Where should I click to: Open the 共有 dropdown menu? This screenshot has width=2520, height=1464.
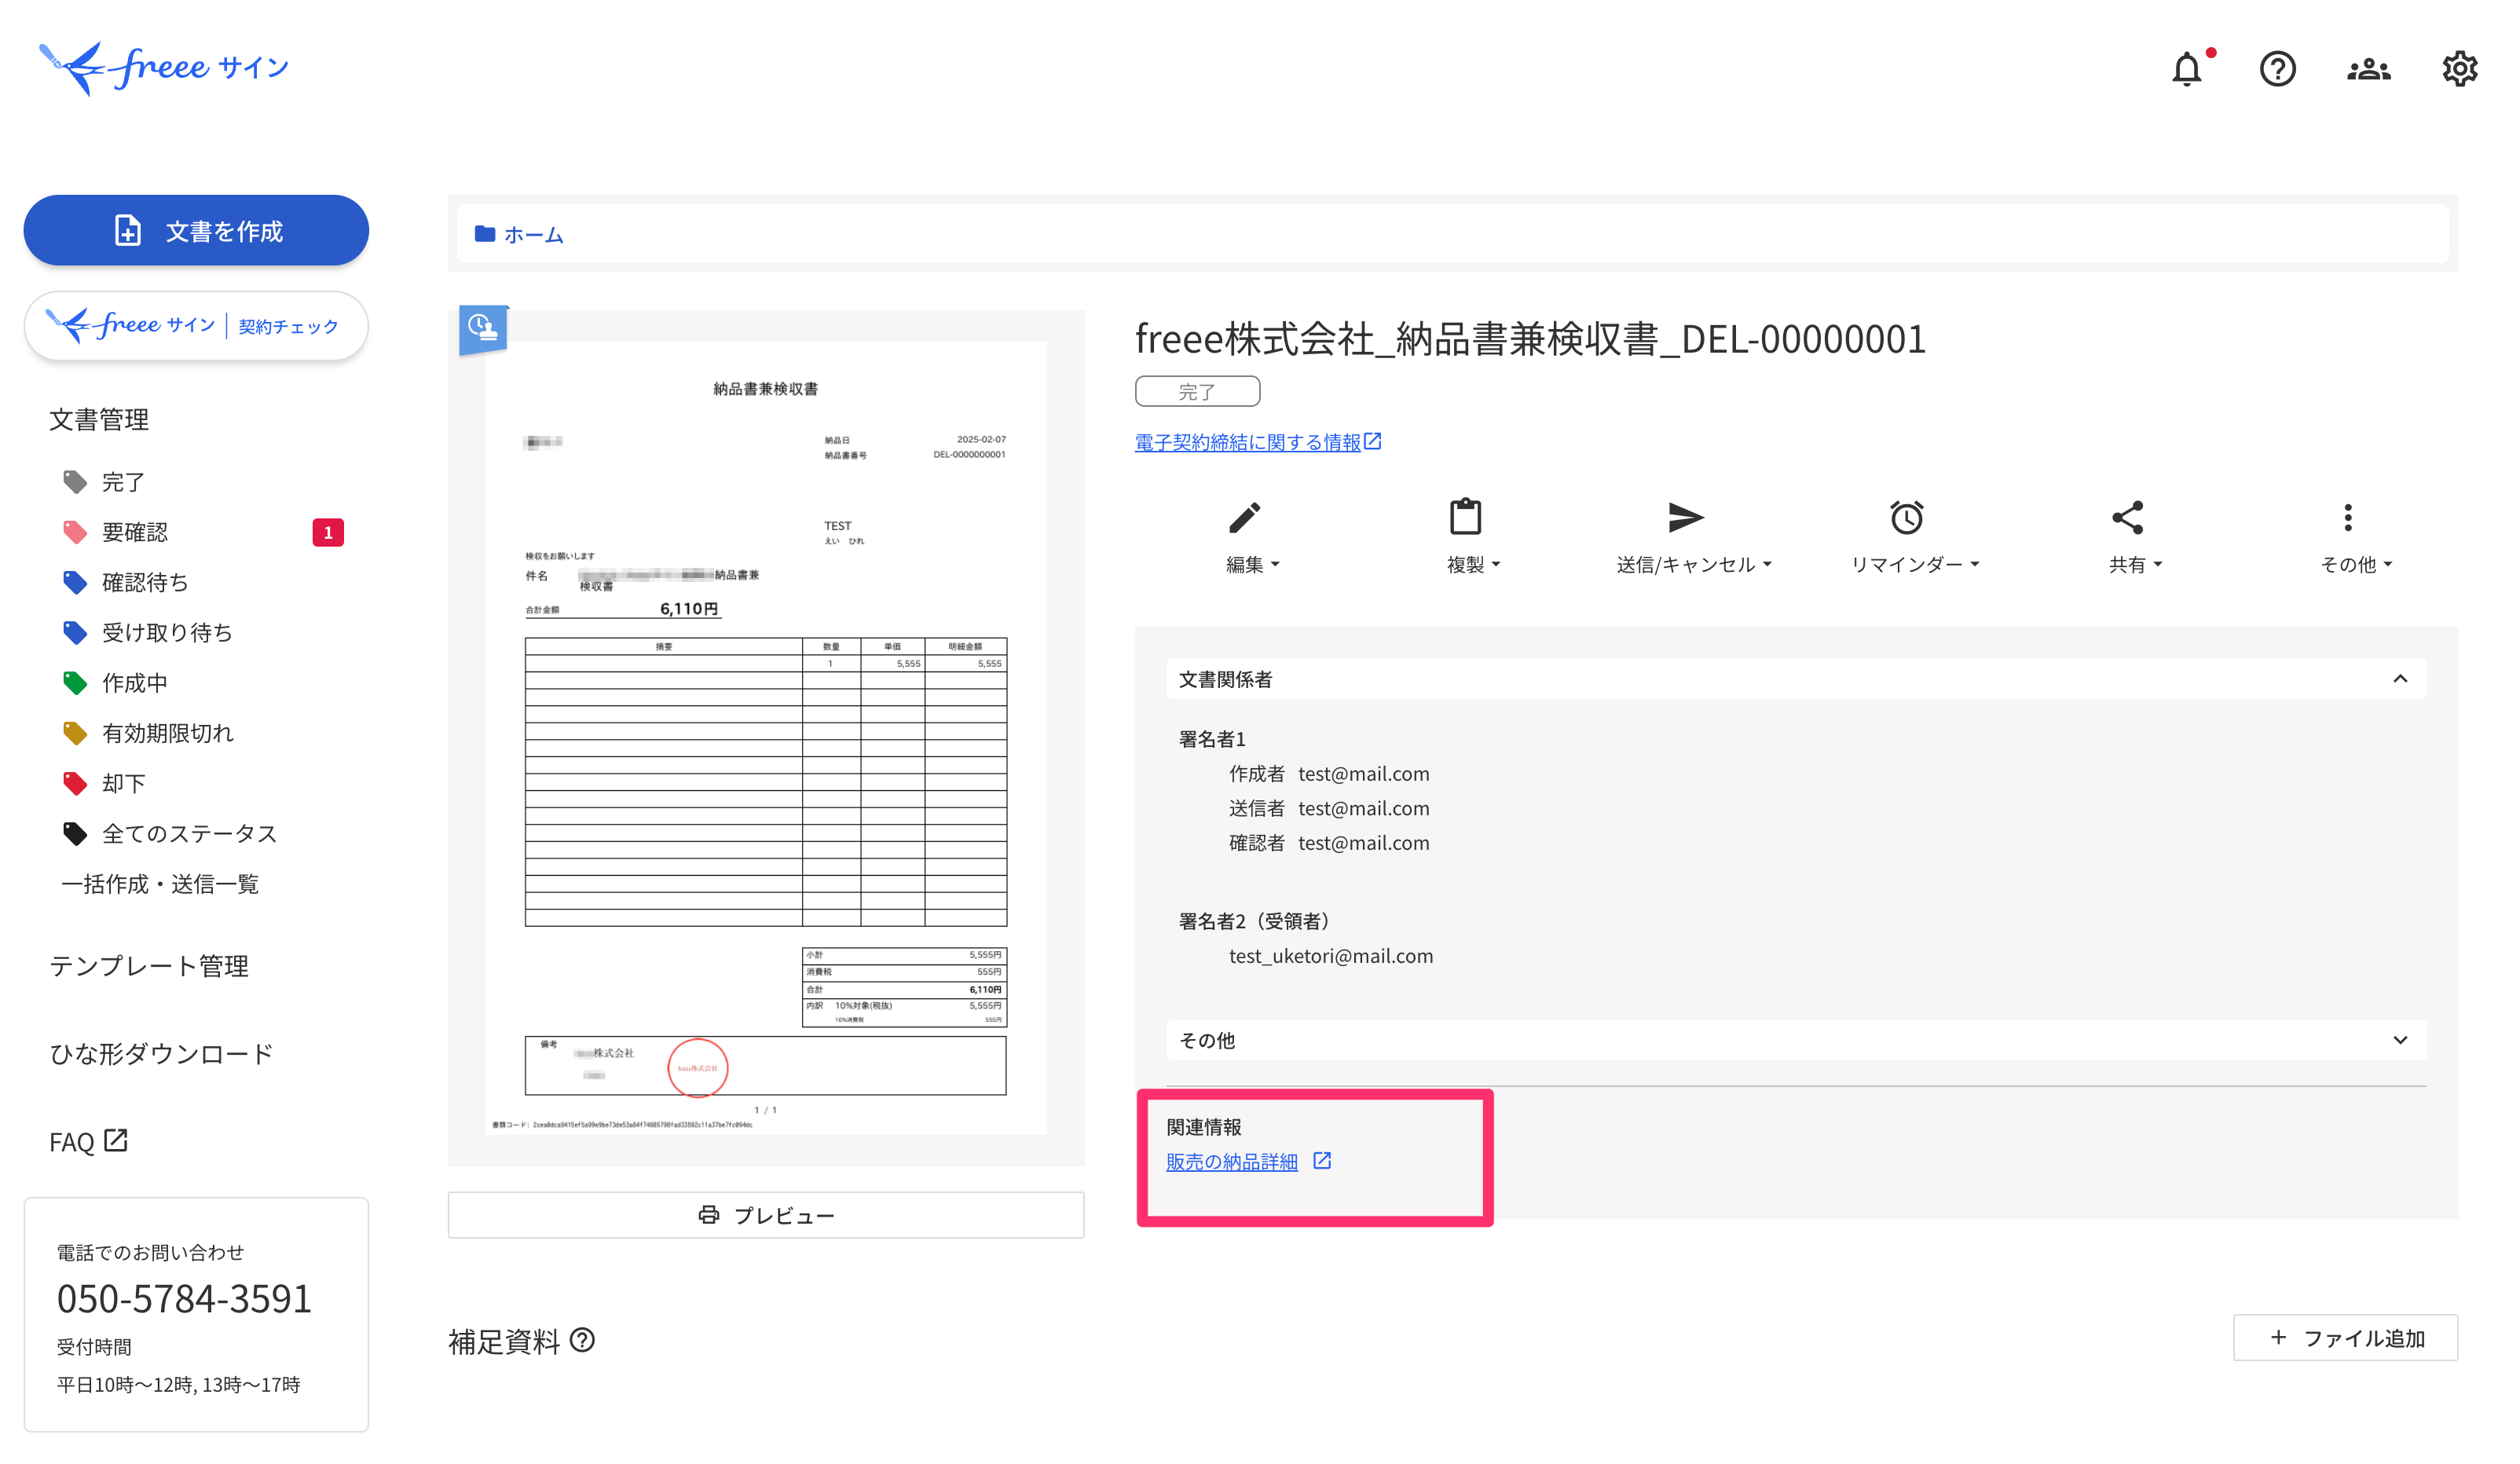[x=2135, y=565]
